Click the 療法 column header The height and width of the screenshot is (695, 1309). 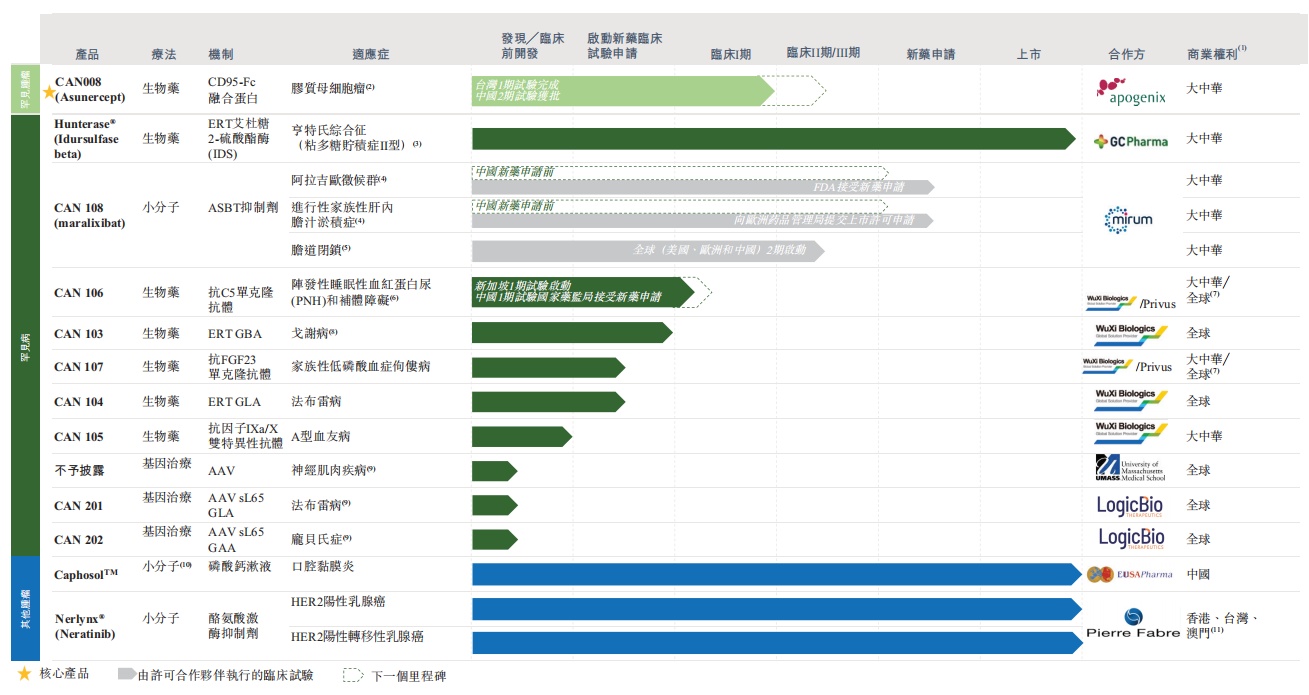163,54
